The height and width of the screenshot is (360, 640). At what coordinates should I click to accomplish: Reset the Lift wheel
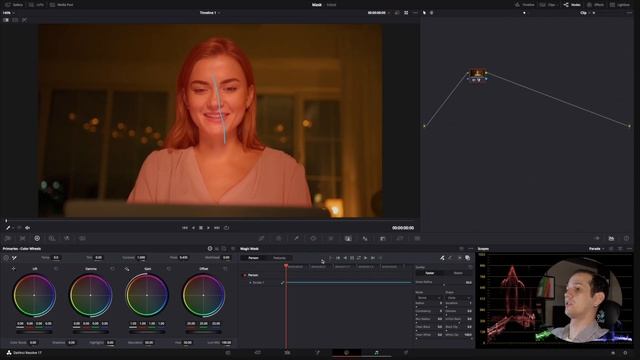pos(56,269)
